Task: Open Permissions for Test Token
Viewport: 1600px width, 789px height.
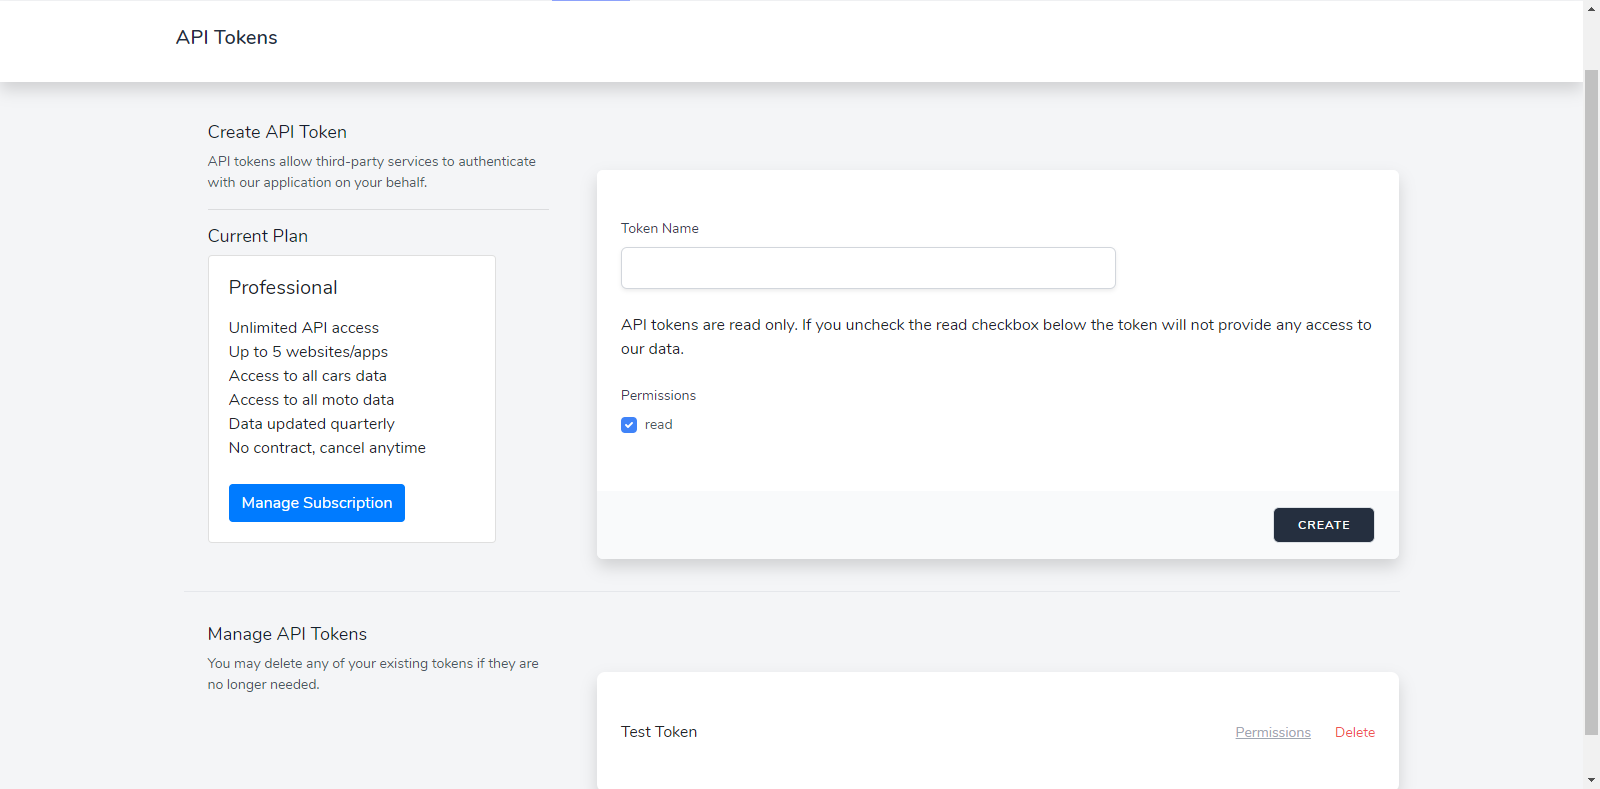Action: tap(1273, 733)
